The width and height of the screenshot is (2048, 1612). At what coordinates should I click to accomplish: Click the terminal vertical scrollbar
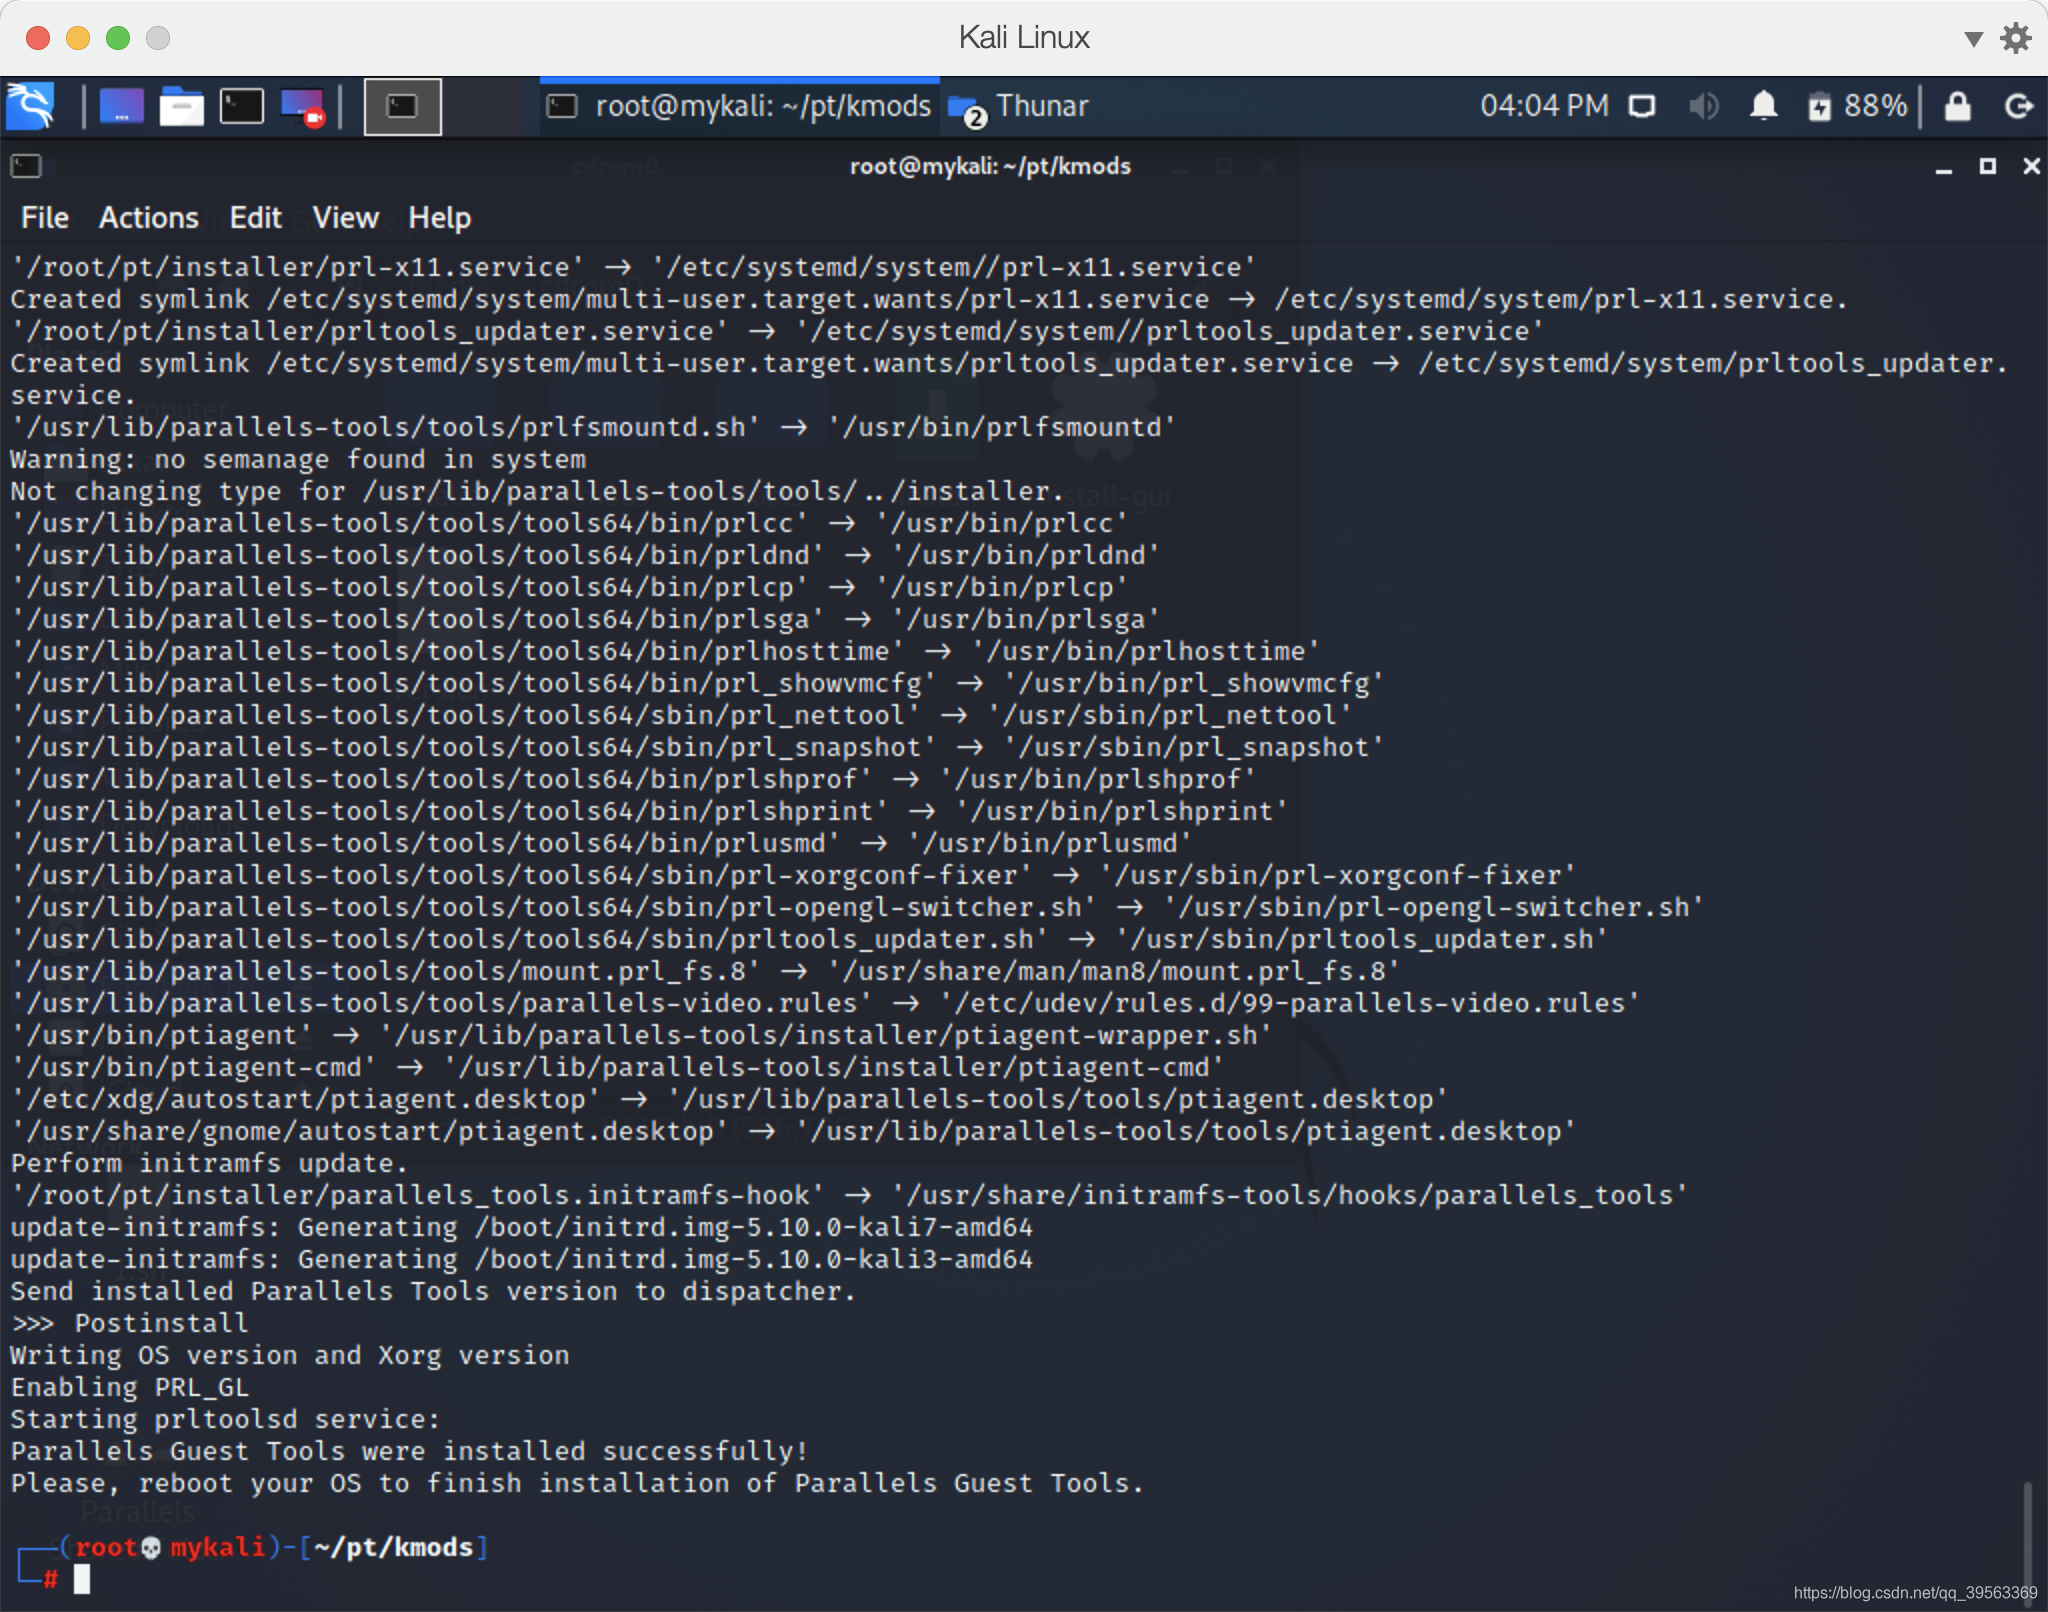coord(2027,1540)
